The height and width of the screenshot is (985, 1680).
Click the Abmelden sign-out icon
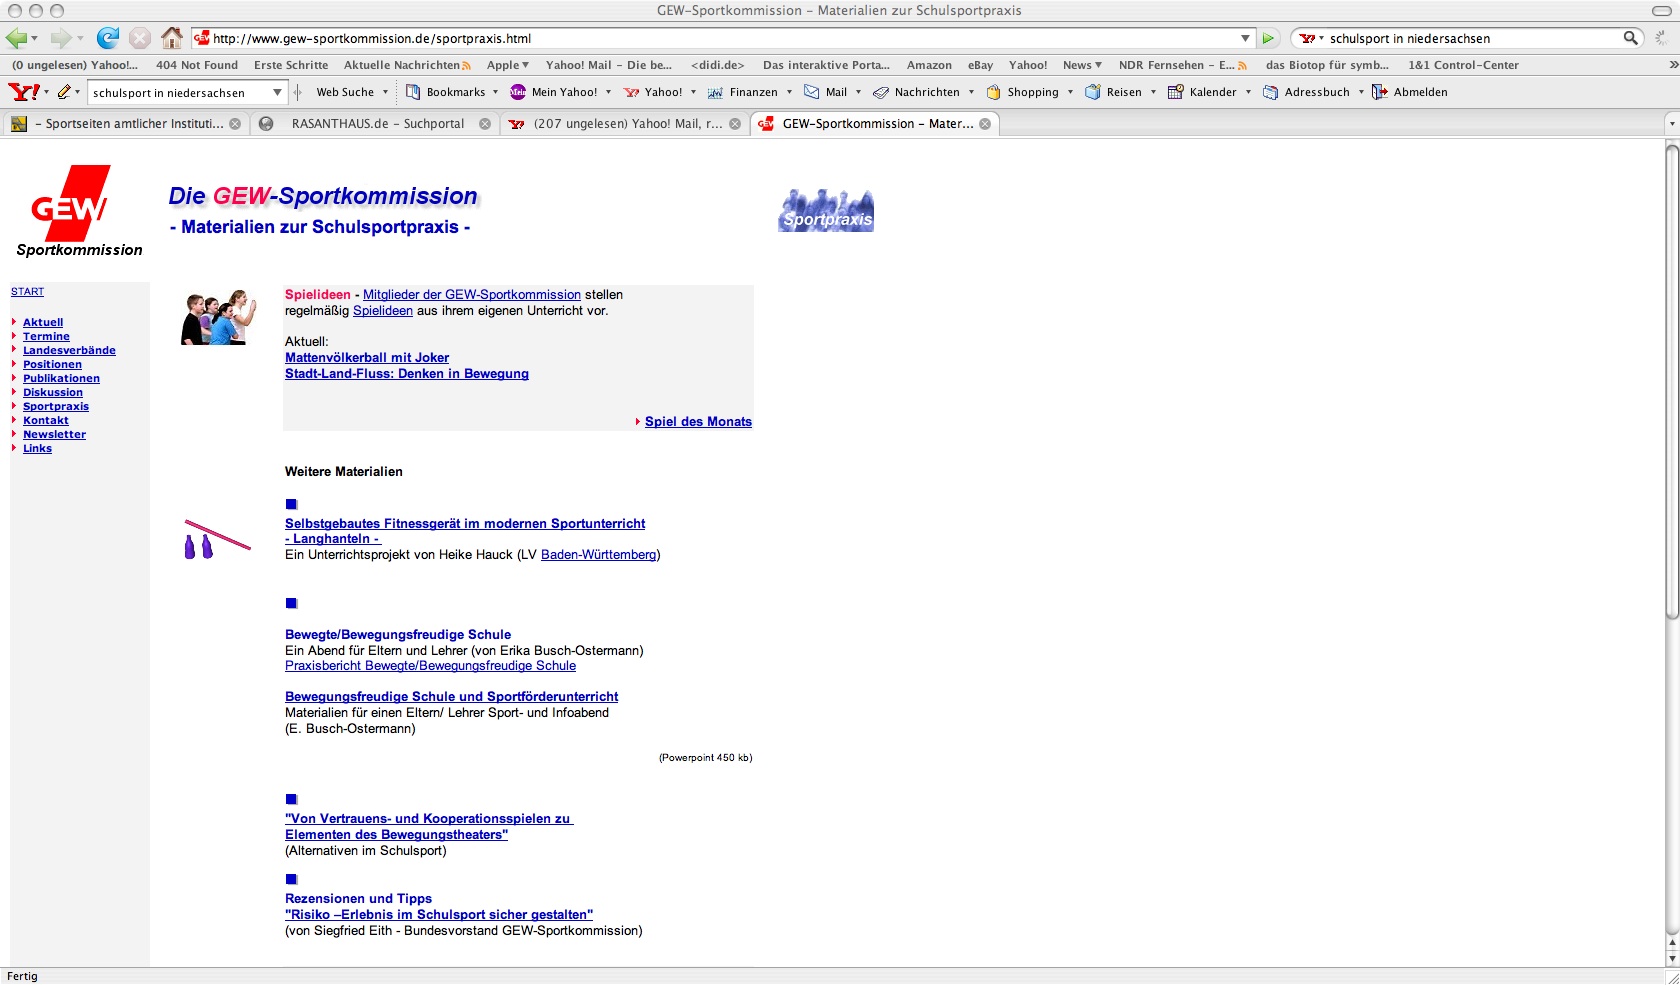1379,92
